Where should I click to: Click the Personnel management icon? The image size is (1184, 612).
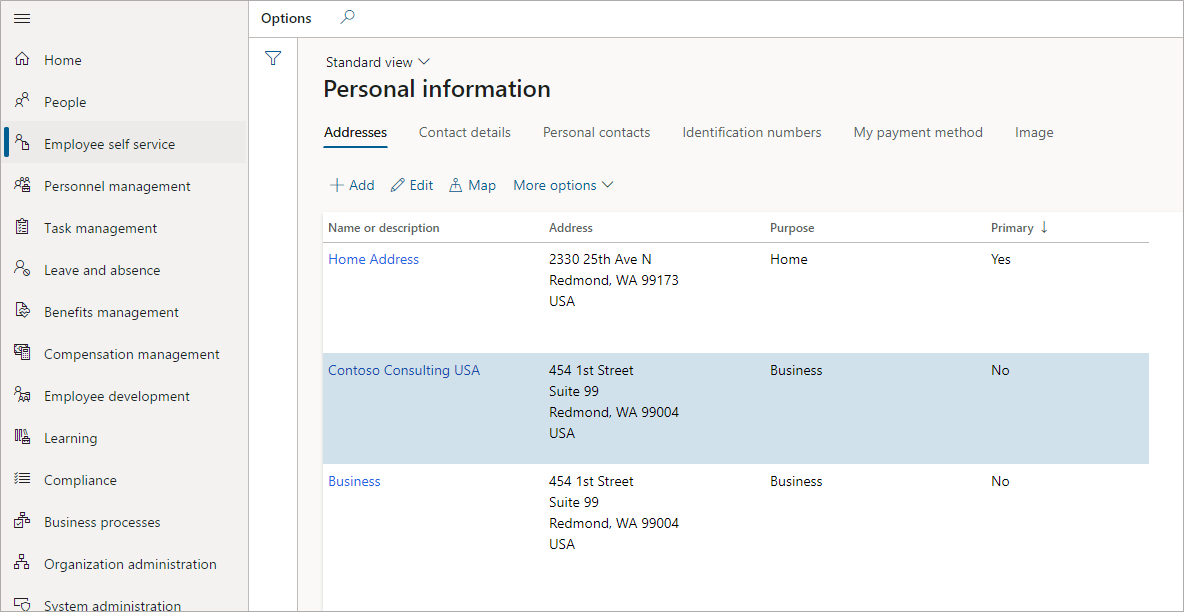coord(23,185)
